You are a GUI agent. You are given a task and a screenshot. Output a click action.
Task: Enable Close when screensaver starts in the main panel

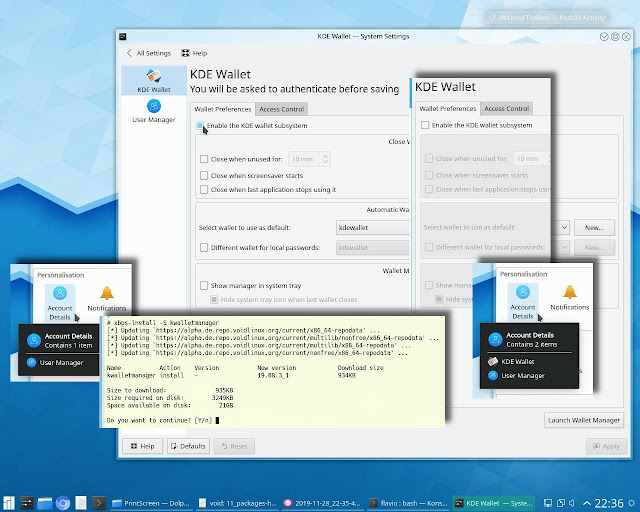pyautogui.click(x=204, y=176)
